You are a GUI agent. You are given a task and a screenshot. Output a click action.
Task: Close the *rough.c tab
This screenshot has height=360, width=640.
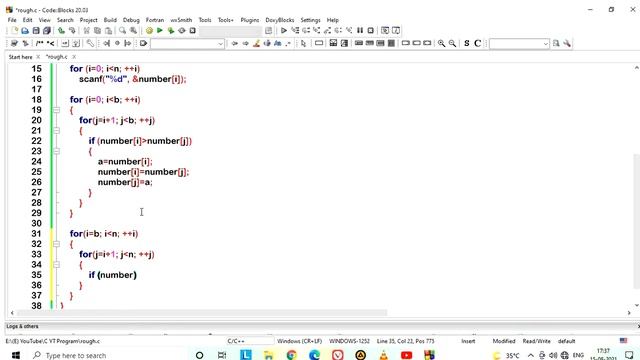tap(74, 57)
